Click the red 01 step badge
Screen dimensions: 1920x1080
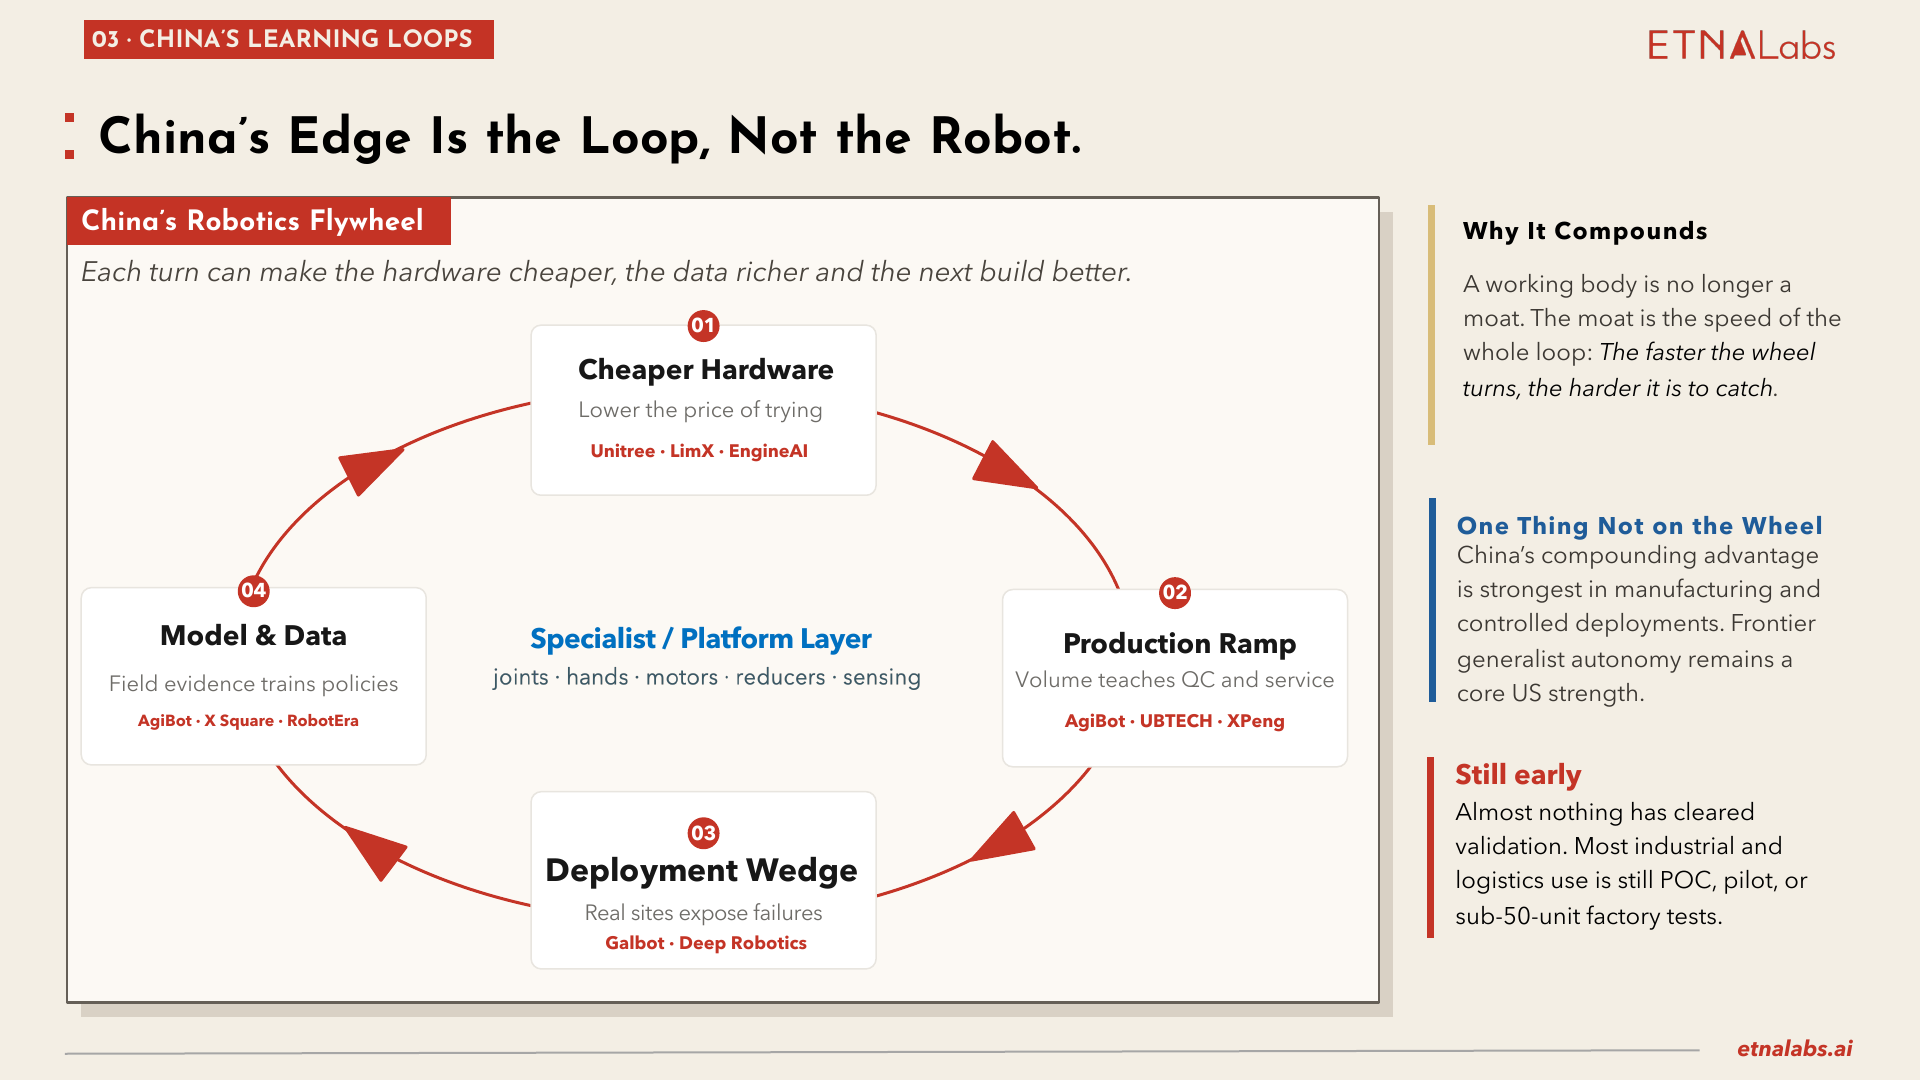tap(703, 325)
